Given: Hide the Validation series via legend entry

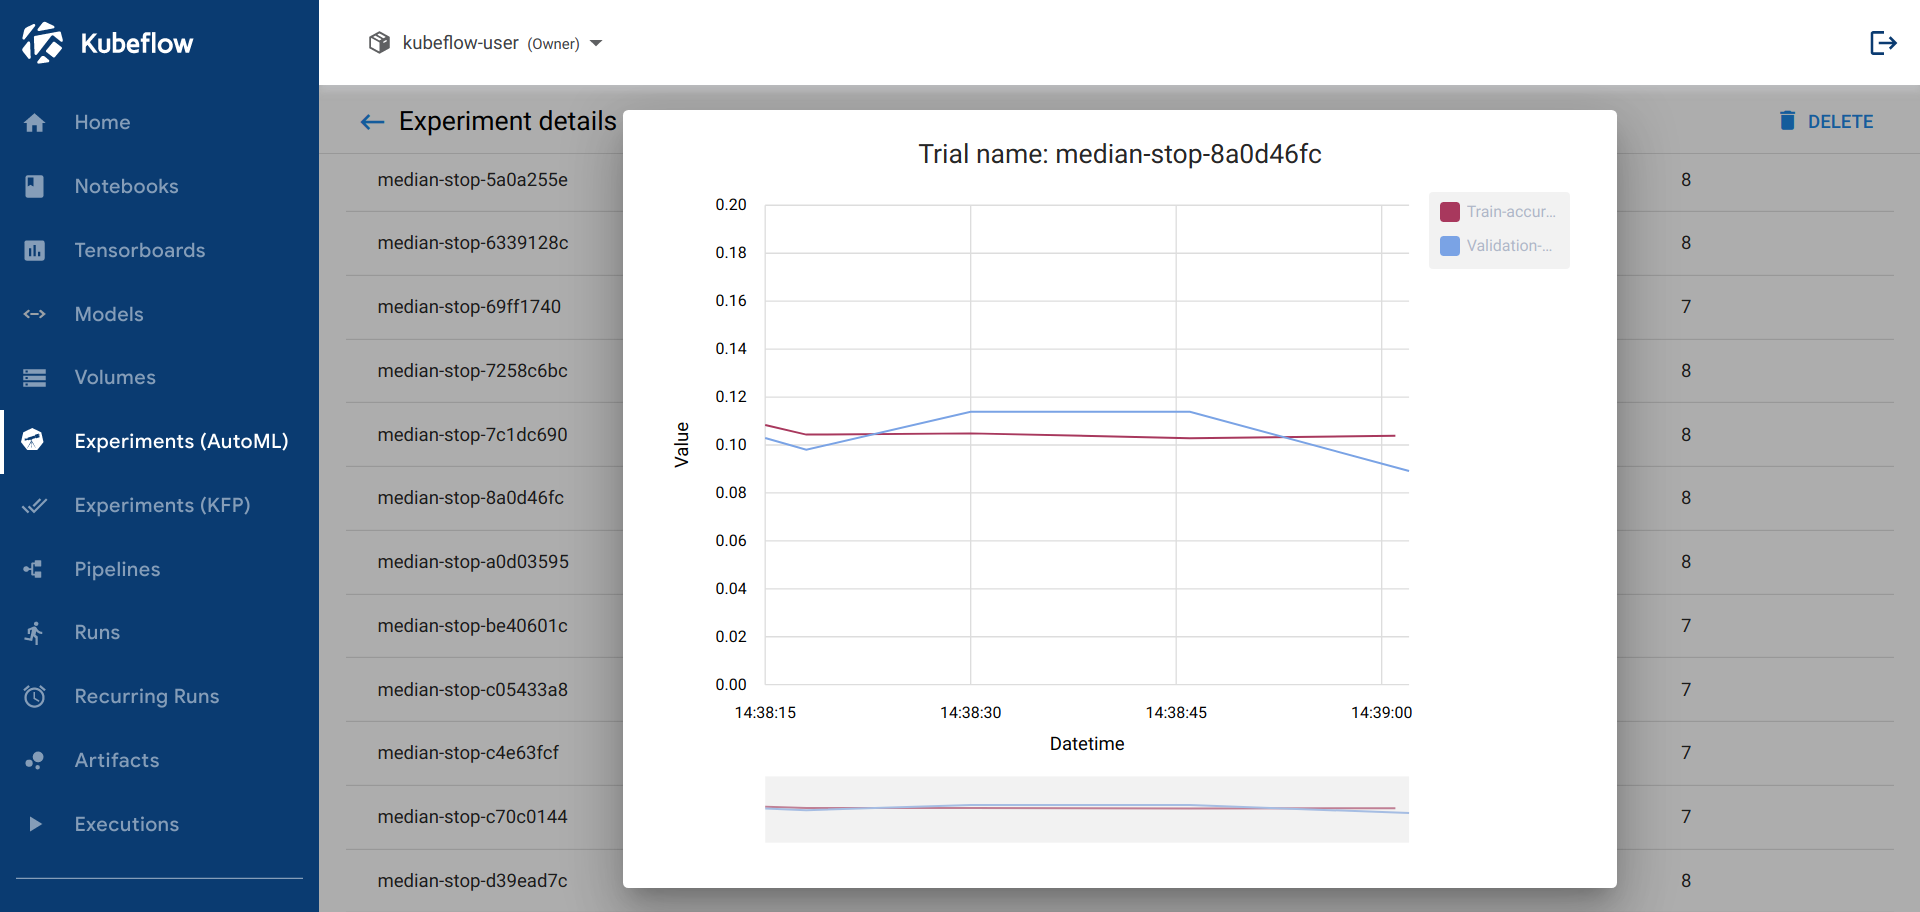Looking at the screenshot, I should click(1497, 245).
